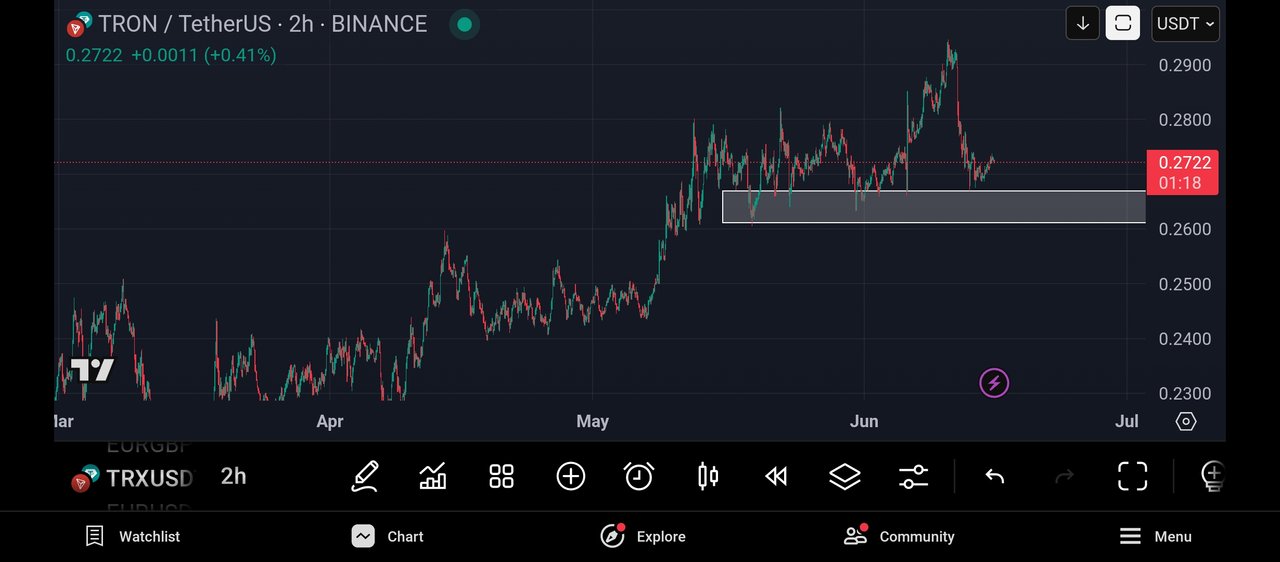Open the indicators chart icon
1280x562 pixels.
pos(433,476)
